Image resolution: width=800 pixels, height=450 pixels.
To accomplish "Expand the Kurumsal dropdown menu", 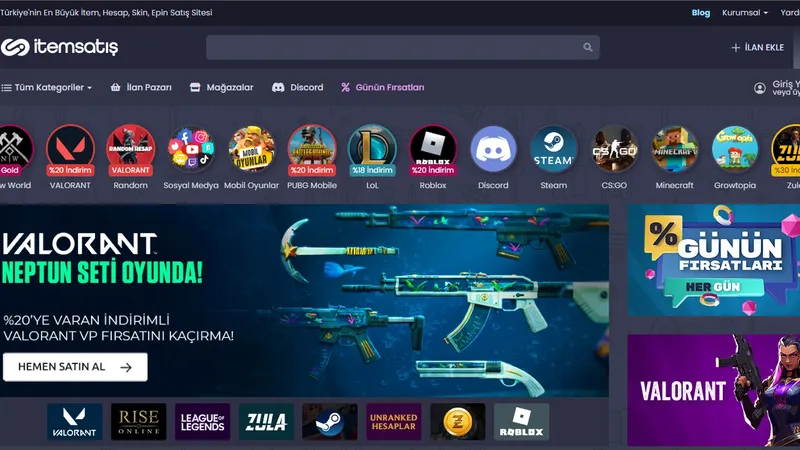I will (x=743, y=13).
